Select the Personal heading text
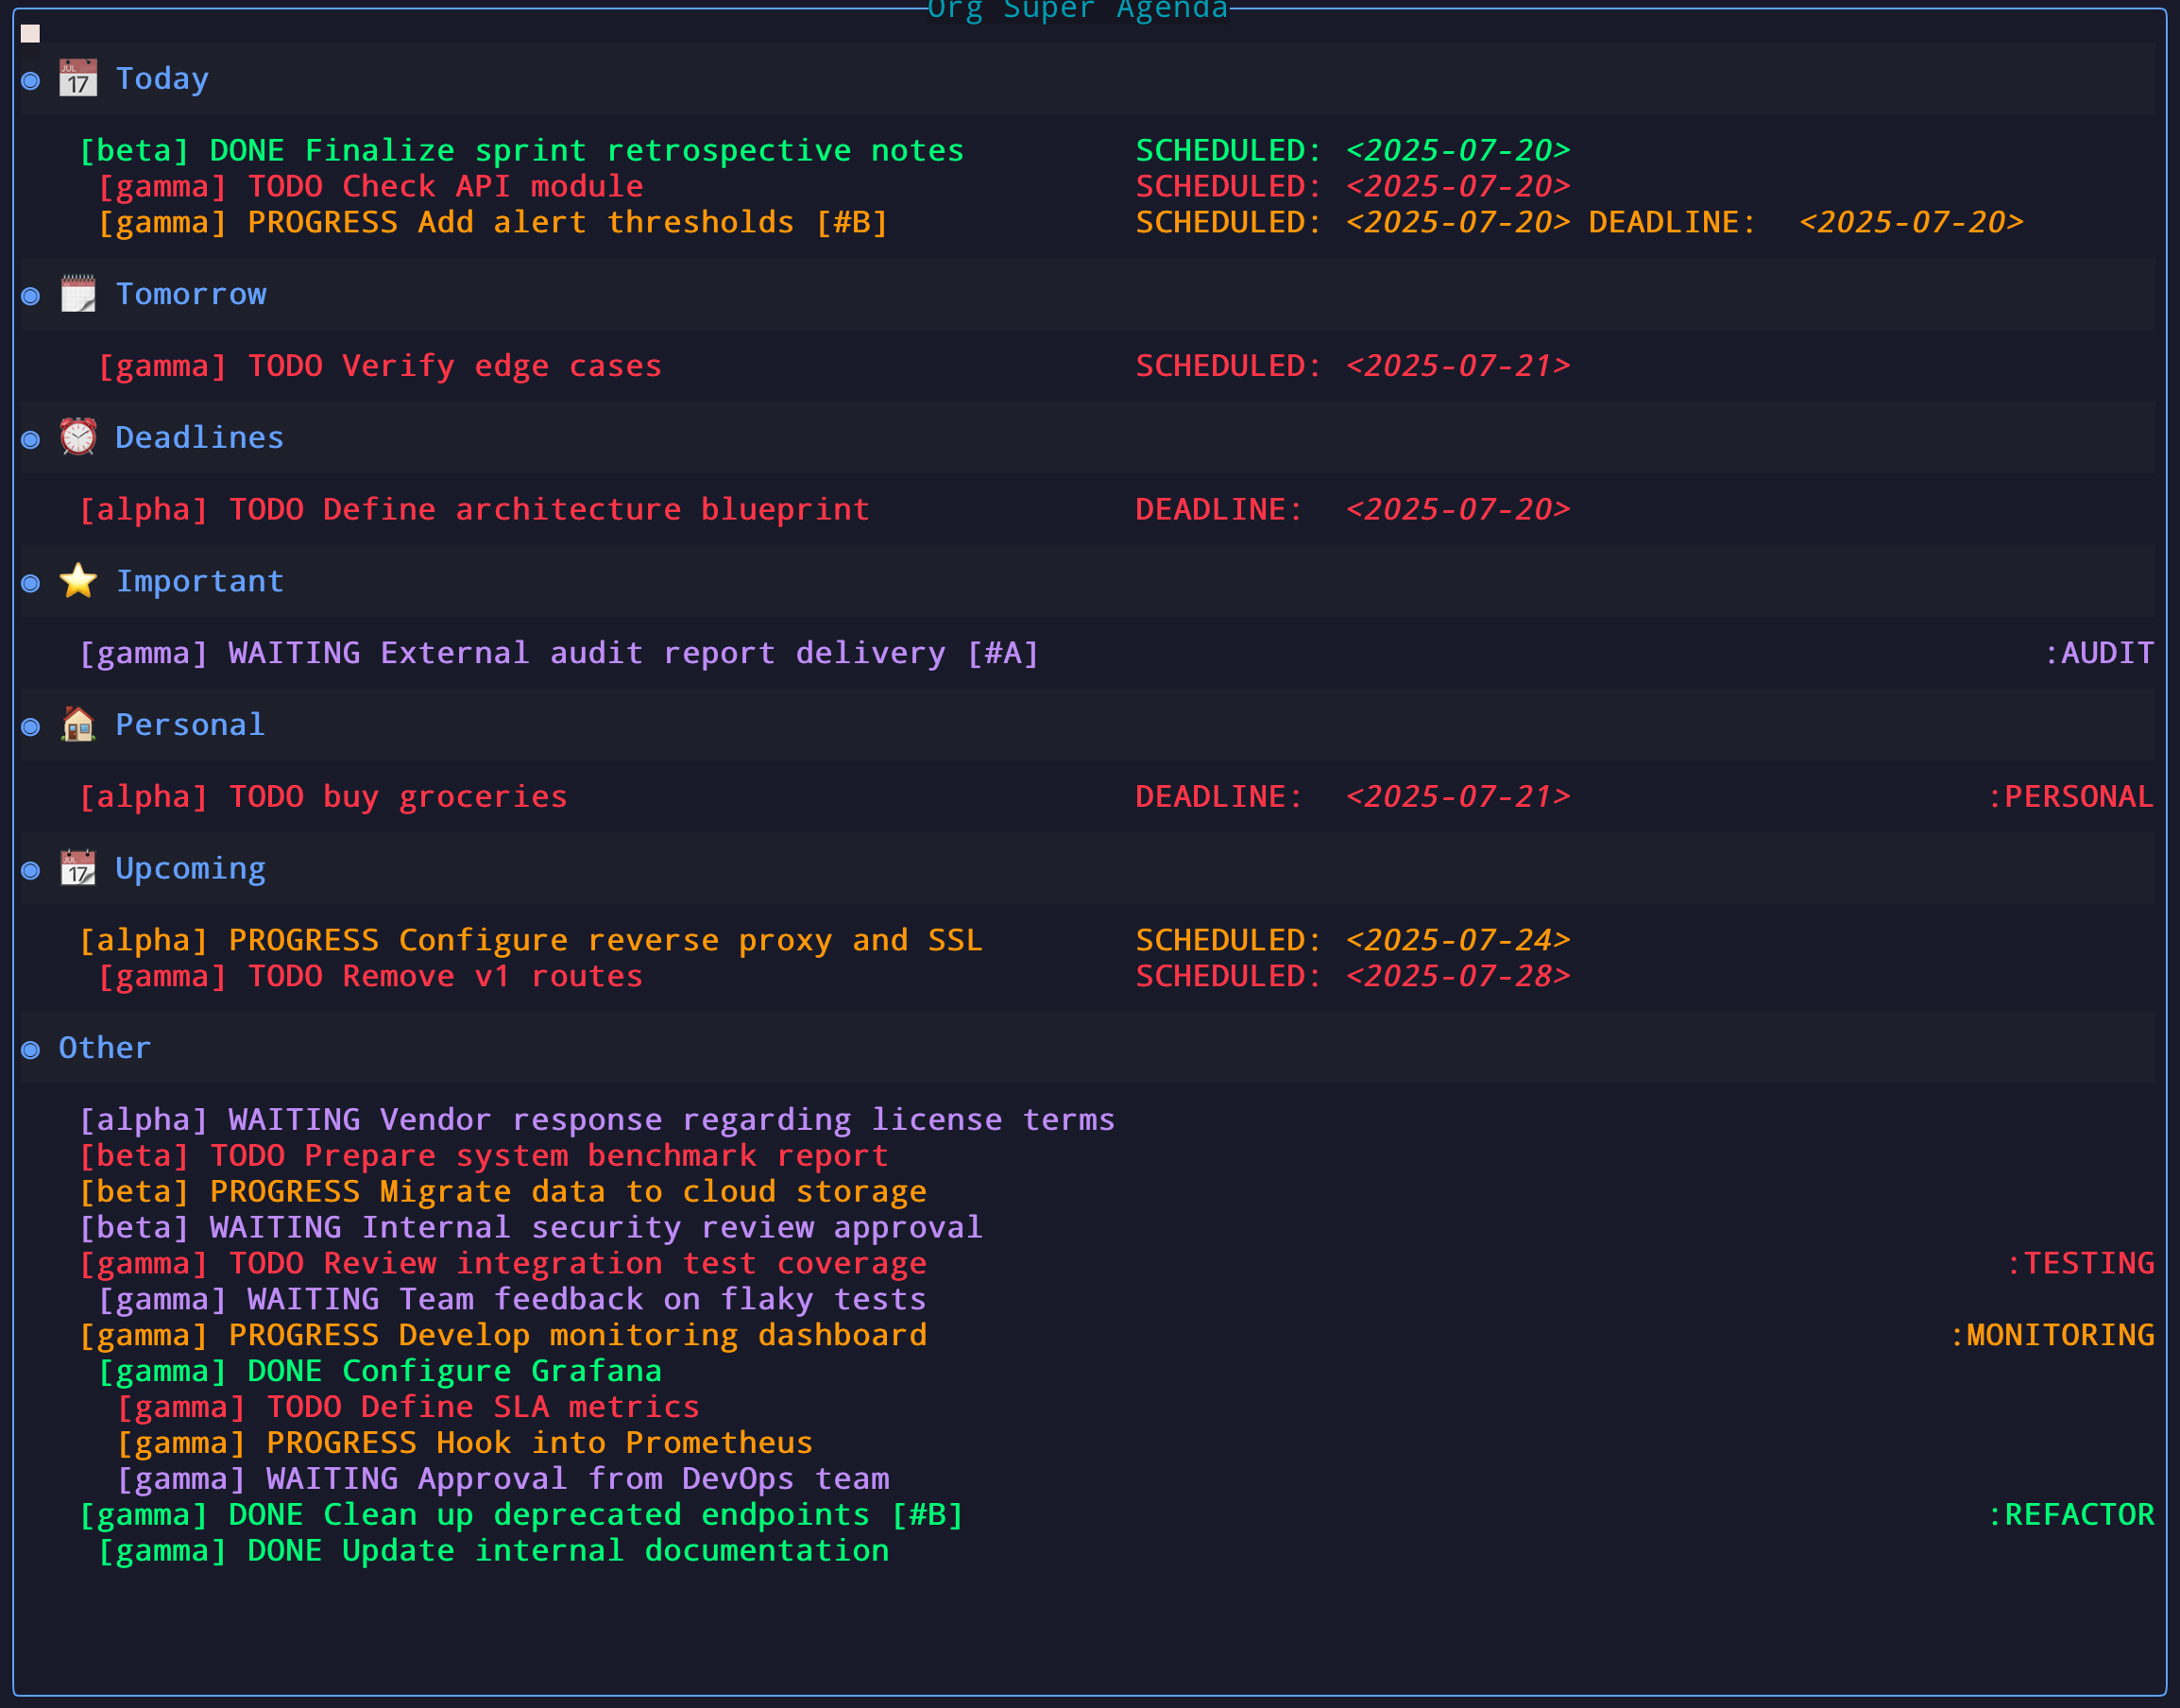This screenshot has width=2180, height=1708. coord(190,724)
